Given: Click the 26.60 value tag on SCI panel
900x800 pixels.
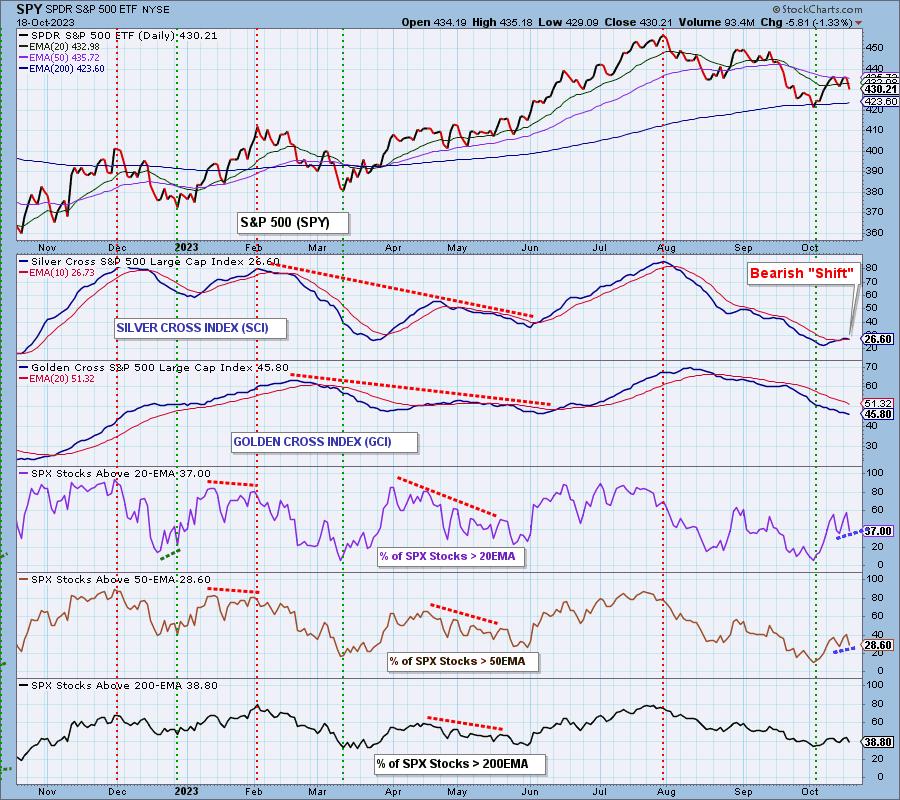Looking at the screenshot, I should click(x=878, y=339).
